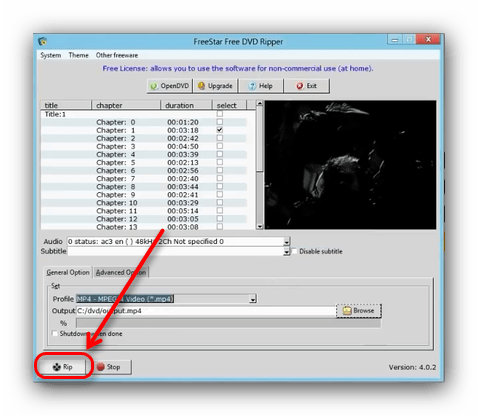Image resolution: width=478 pixels, height=416 pixels.
Task: Check the Chapter 5 select checkbox
Action: (x=220, y=162)
